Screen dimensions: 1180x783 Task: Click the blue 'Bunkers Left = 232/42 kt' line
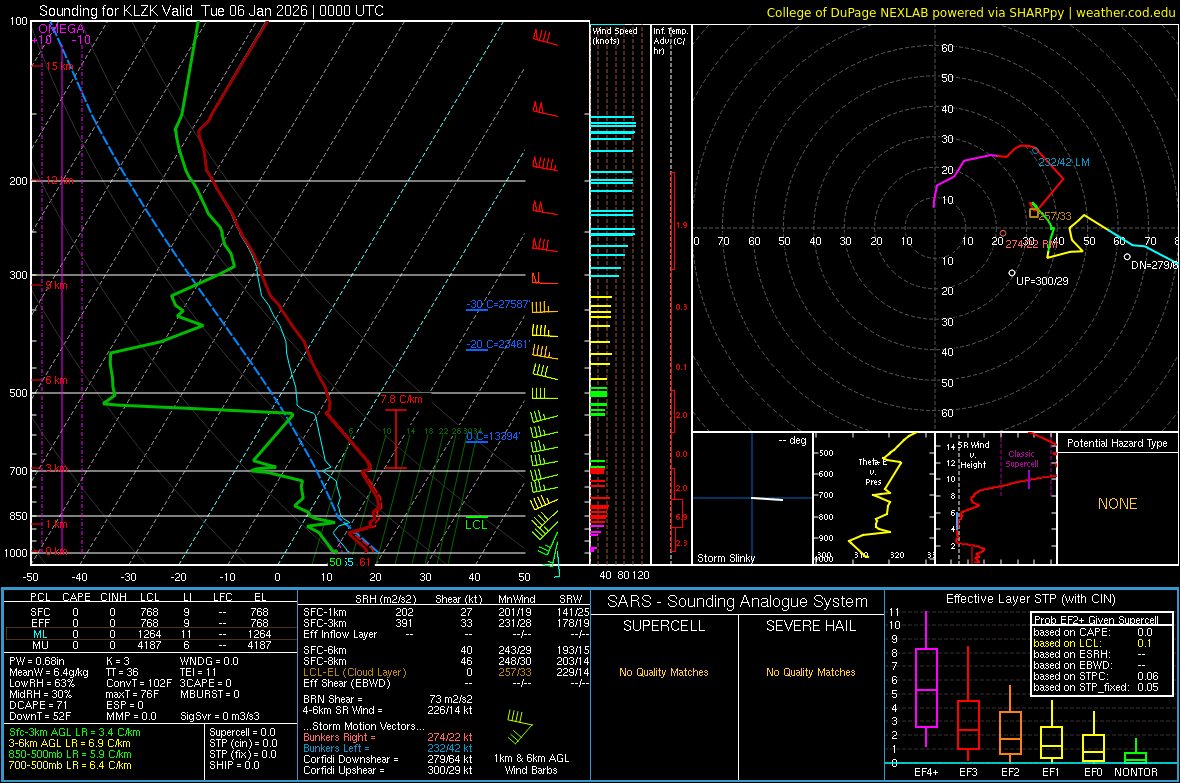[x=388, y=748]
